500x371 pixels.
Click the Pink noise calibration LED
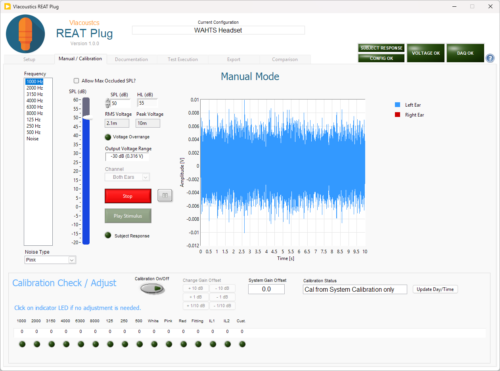click(169, 344)
